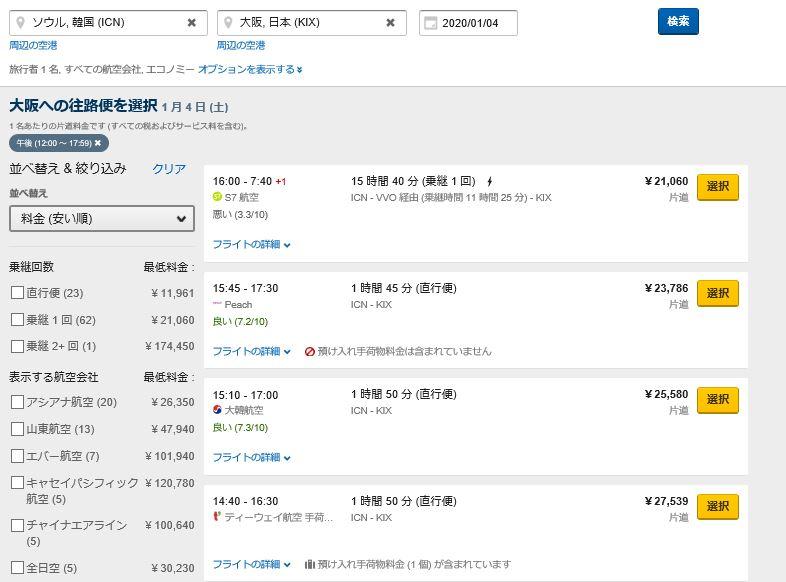Select the ¥21,060 S7 航空 flight
Viewport: 786px width, 582px height.
click(718, 187)
